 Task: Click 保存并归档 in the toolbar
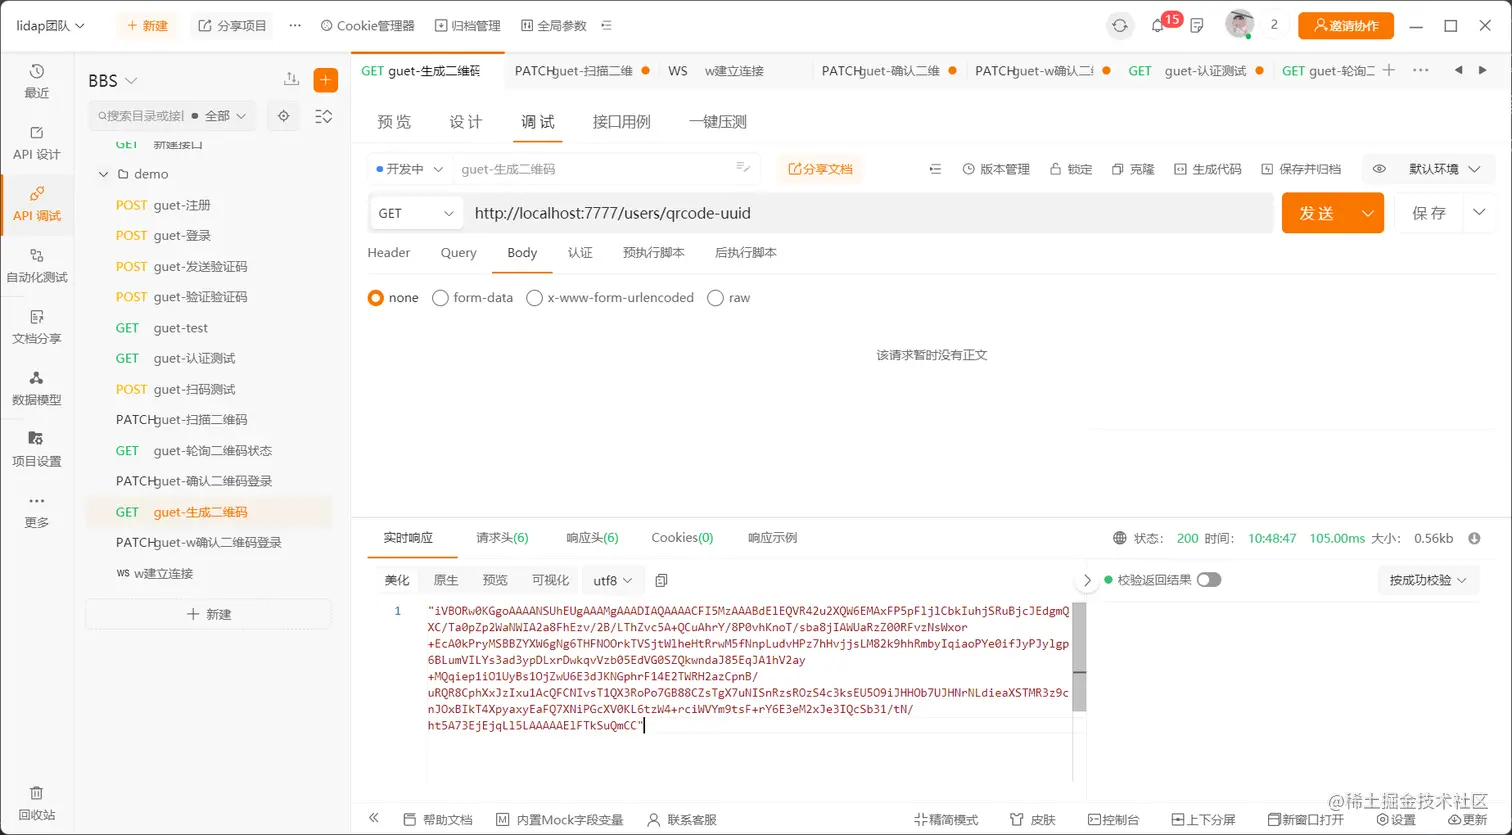point(1301,169)
